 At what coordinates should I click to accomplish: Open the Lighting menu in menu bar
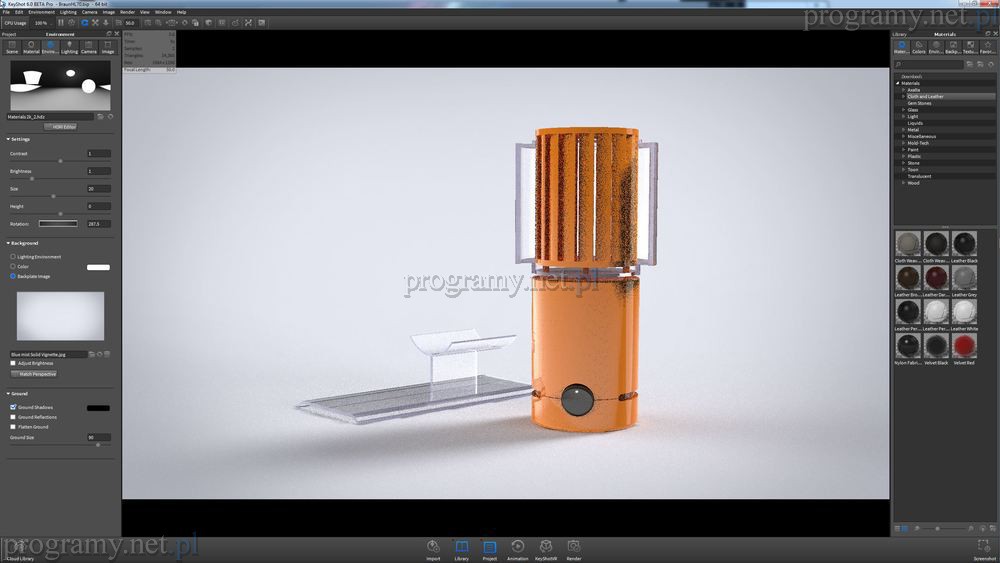pos(68,12)
